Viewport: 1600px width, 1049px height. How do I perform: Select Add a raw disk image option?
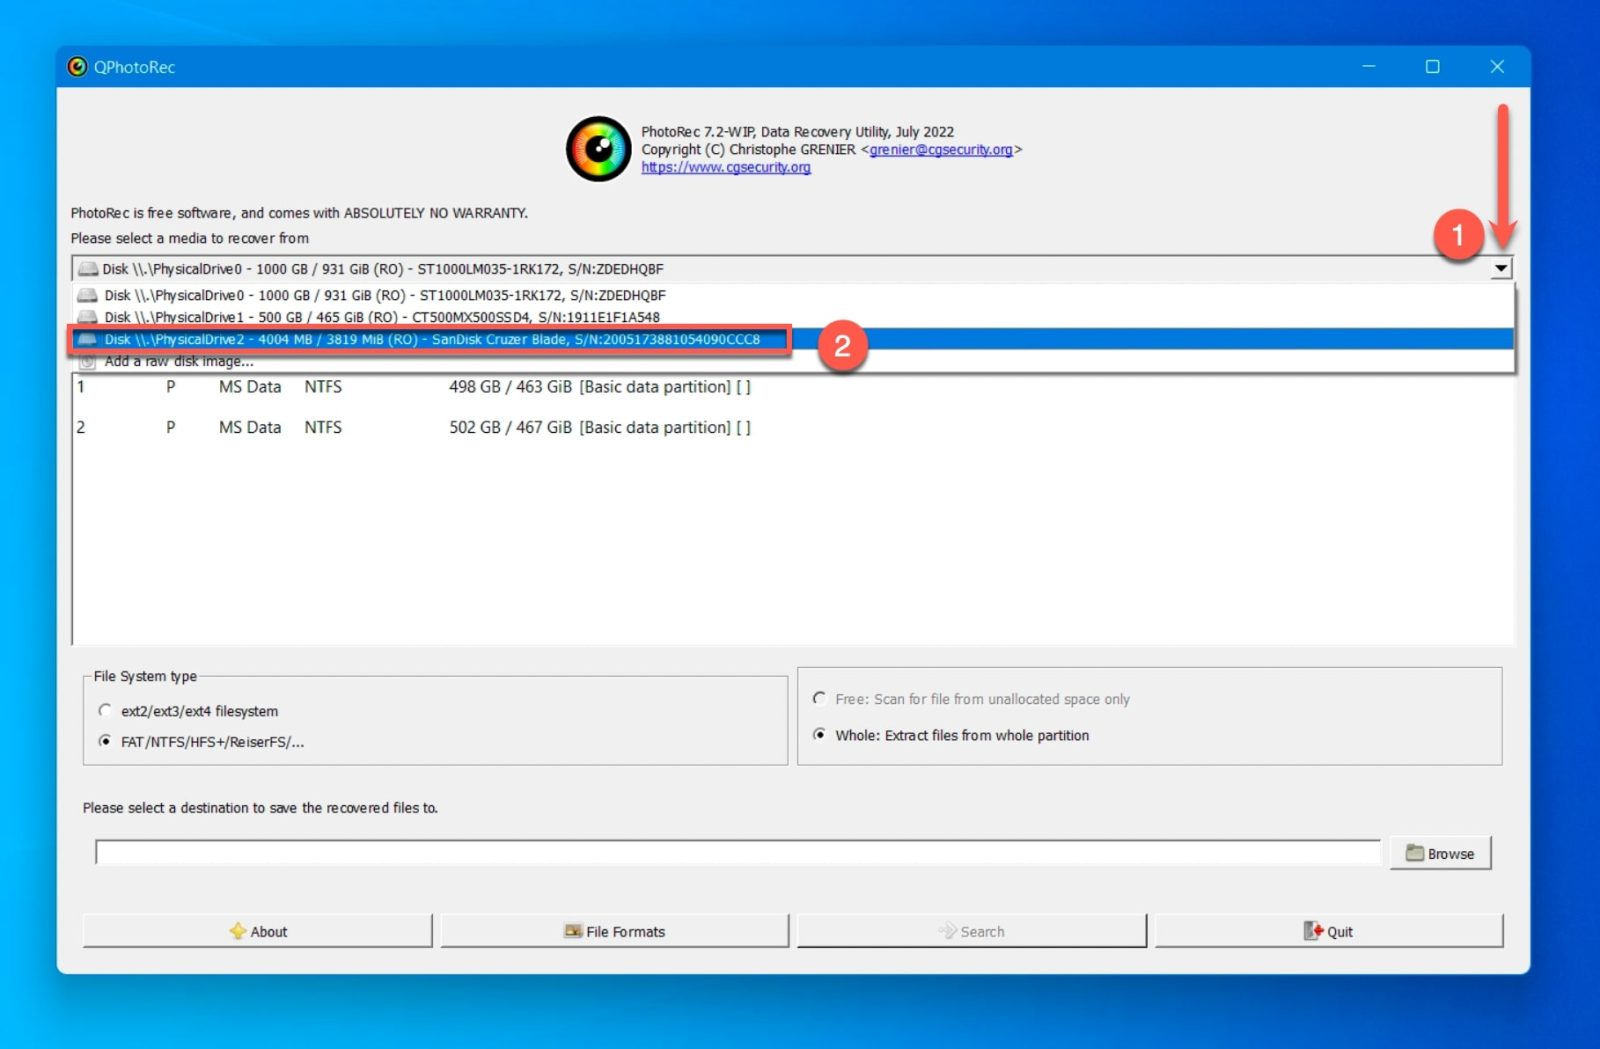tap(178, 362)
